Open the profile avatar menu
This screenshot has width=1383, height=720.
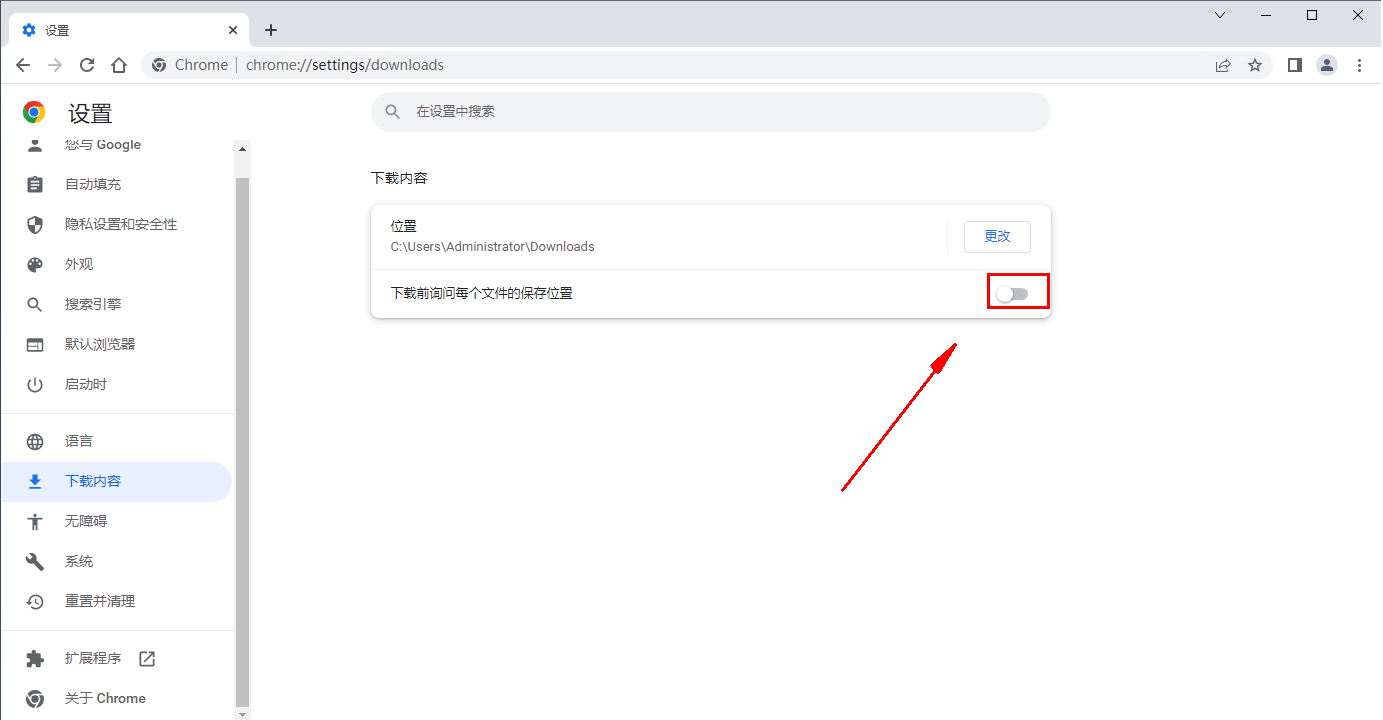pos(1327,65)
